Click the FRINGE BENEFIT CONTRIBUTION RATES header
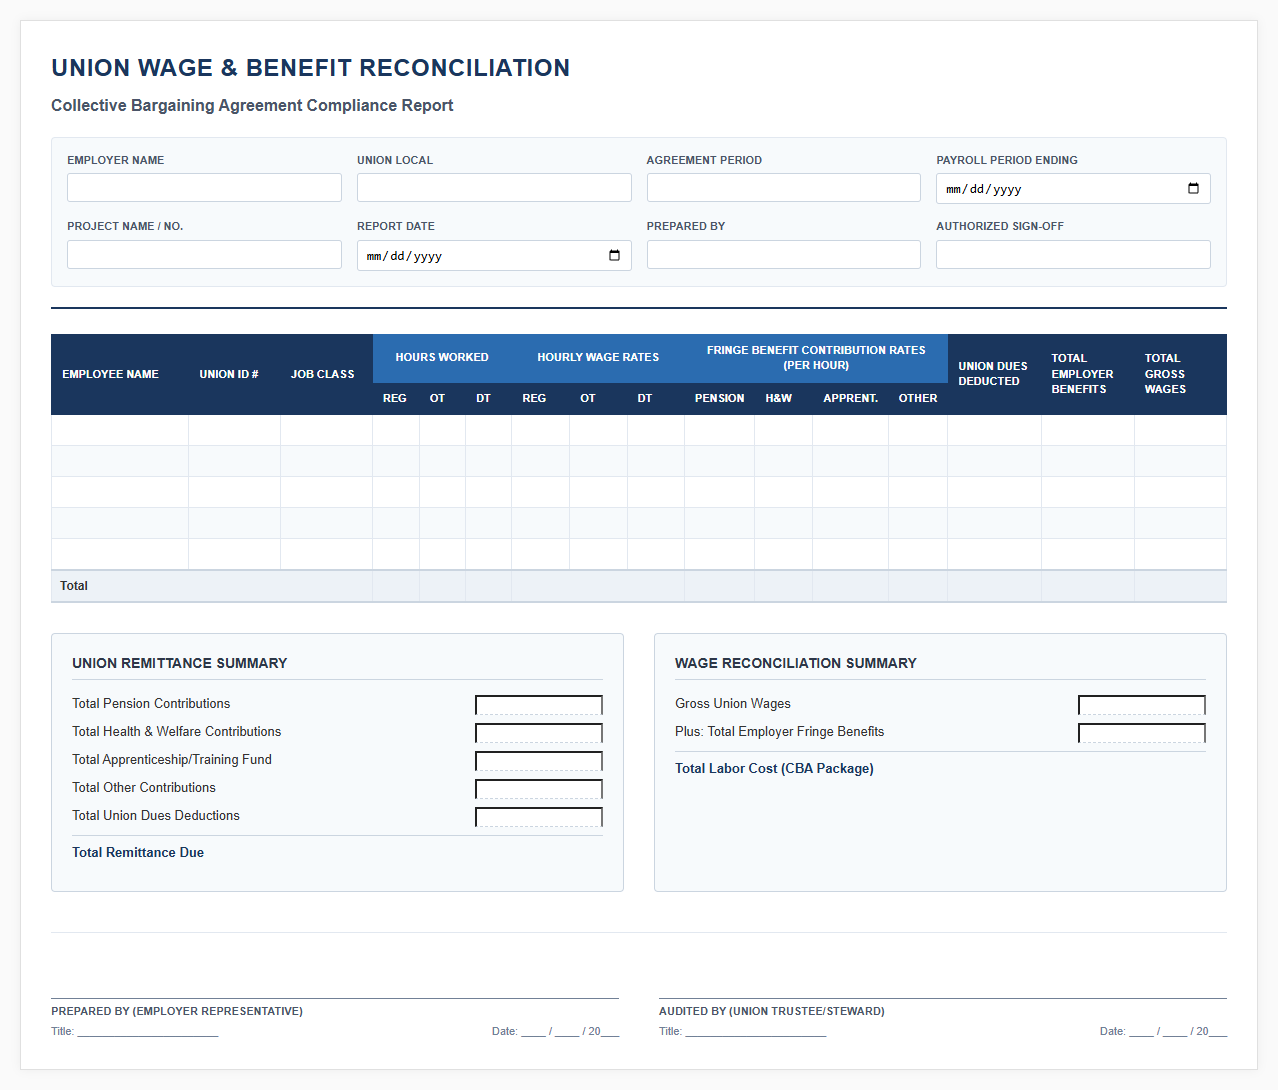This screenshot has height=1090, width=1278. pos(816,358)
